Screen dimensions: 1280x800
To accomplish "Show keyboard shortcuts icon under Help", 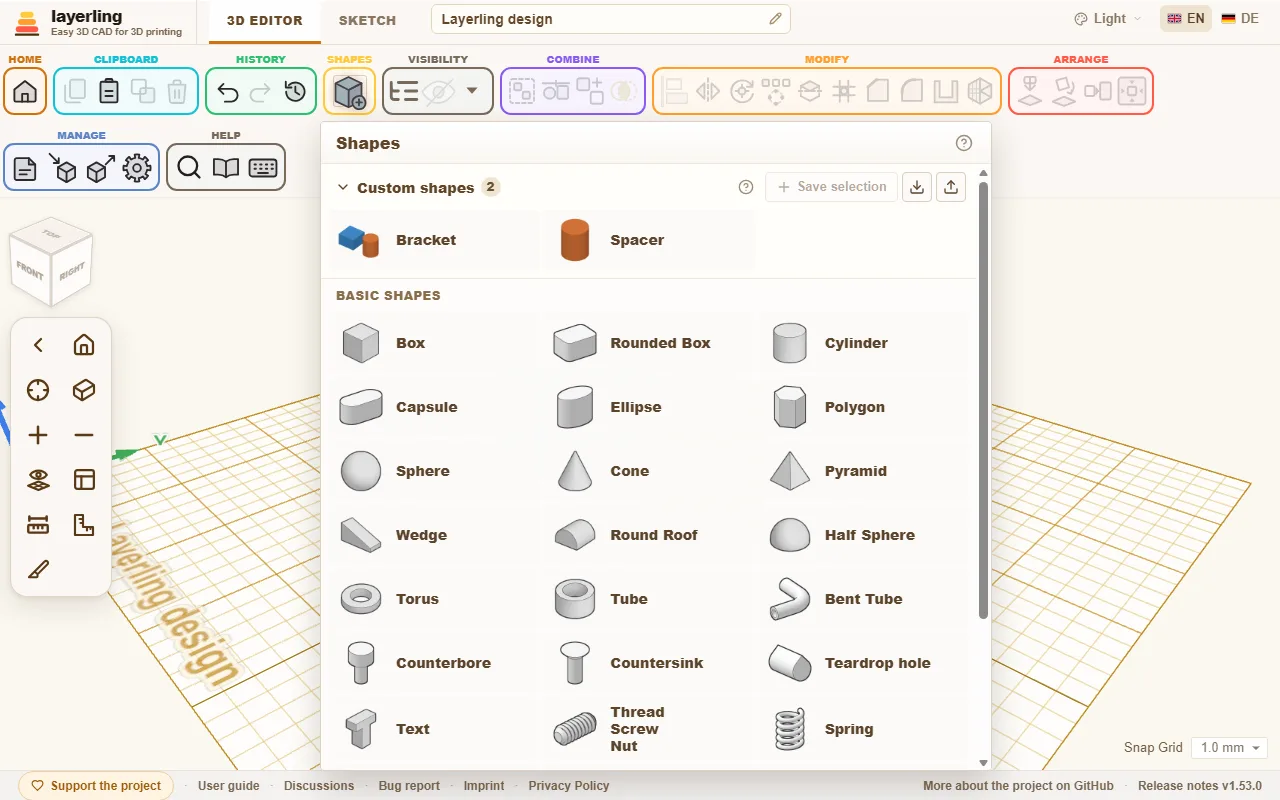I will click(x=263, y=168).
